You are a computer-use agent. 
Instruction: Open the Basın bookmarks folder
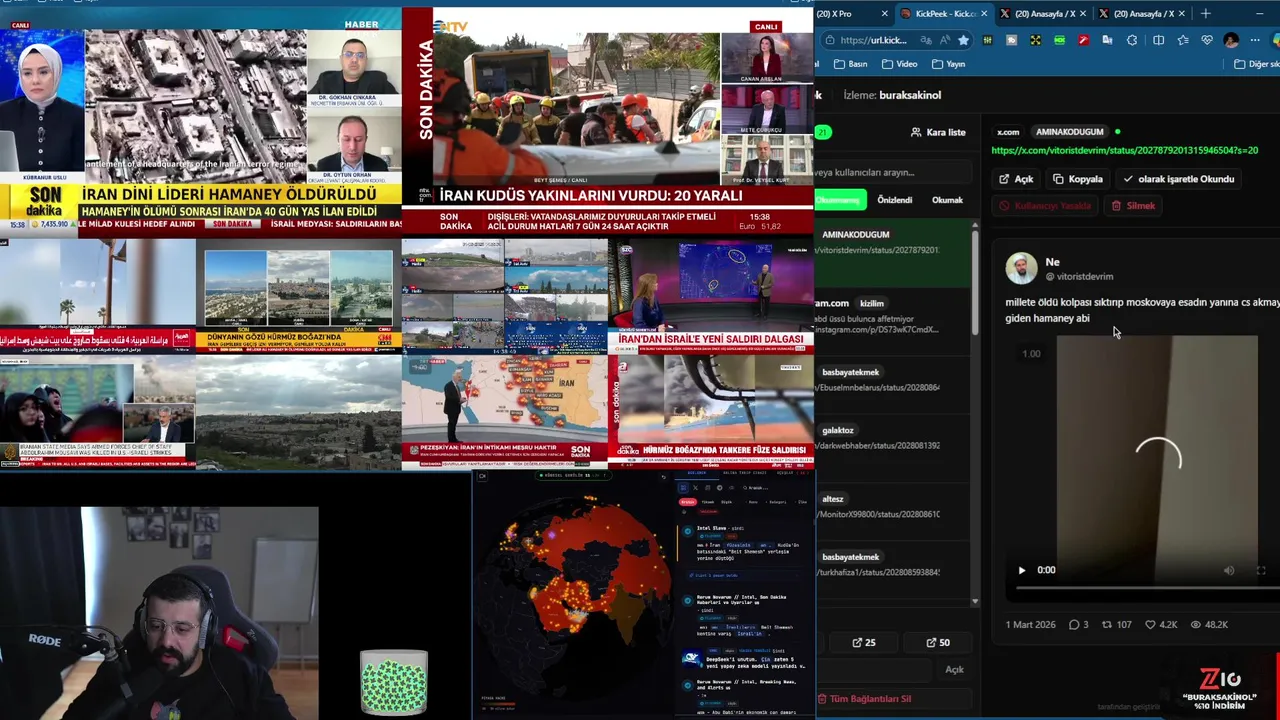pyautogui.click(x=850, y=64)
